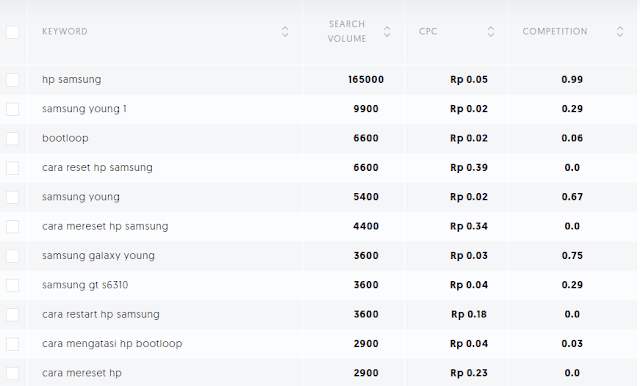Sort by Search Volume arrows
640x386 pixels.
tap(387, 31)
